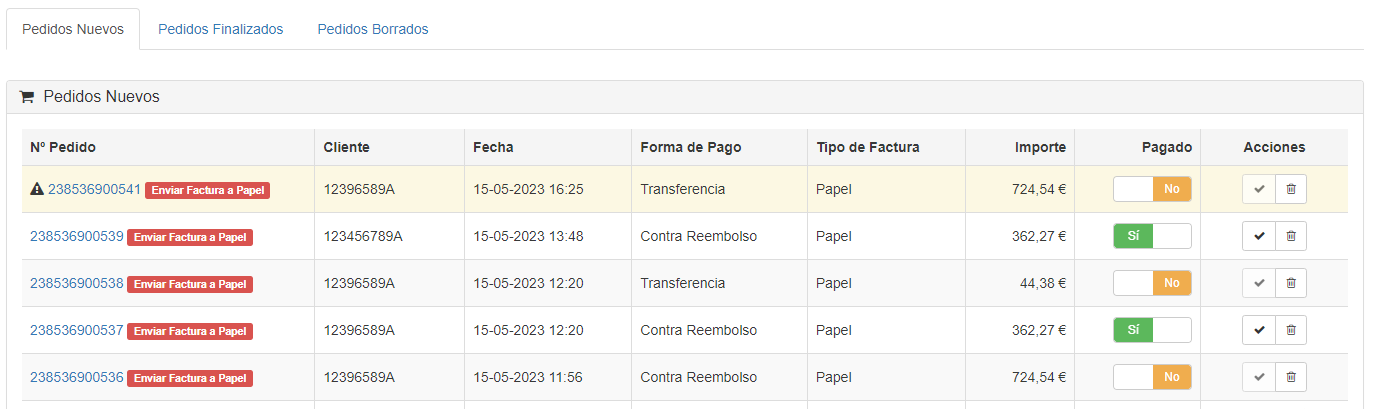The image size is (1378, 409).
Task: Click the checkmark icon for order 238536900538
Action: [x=1259, y=283]
